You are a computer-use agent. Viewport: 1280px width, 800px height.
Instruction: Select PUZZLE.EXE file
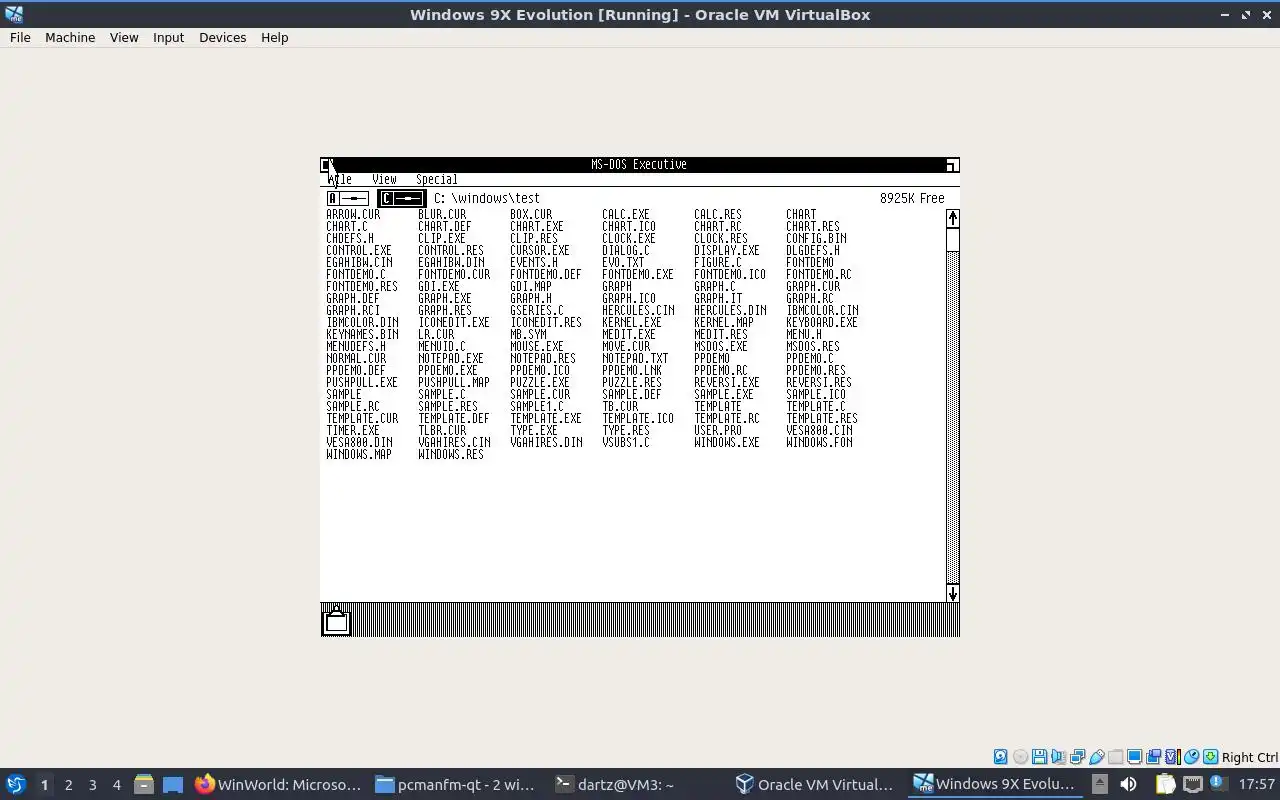(x=540, y=383)
